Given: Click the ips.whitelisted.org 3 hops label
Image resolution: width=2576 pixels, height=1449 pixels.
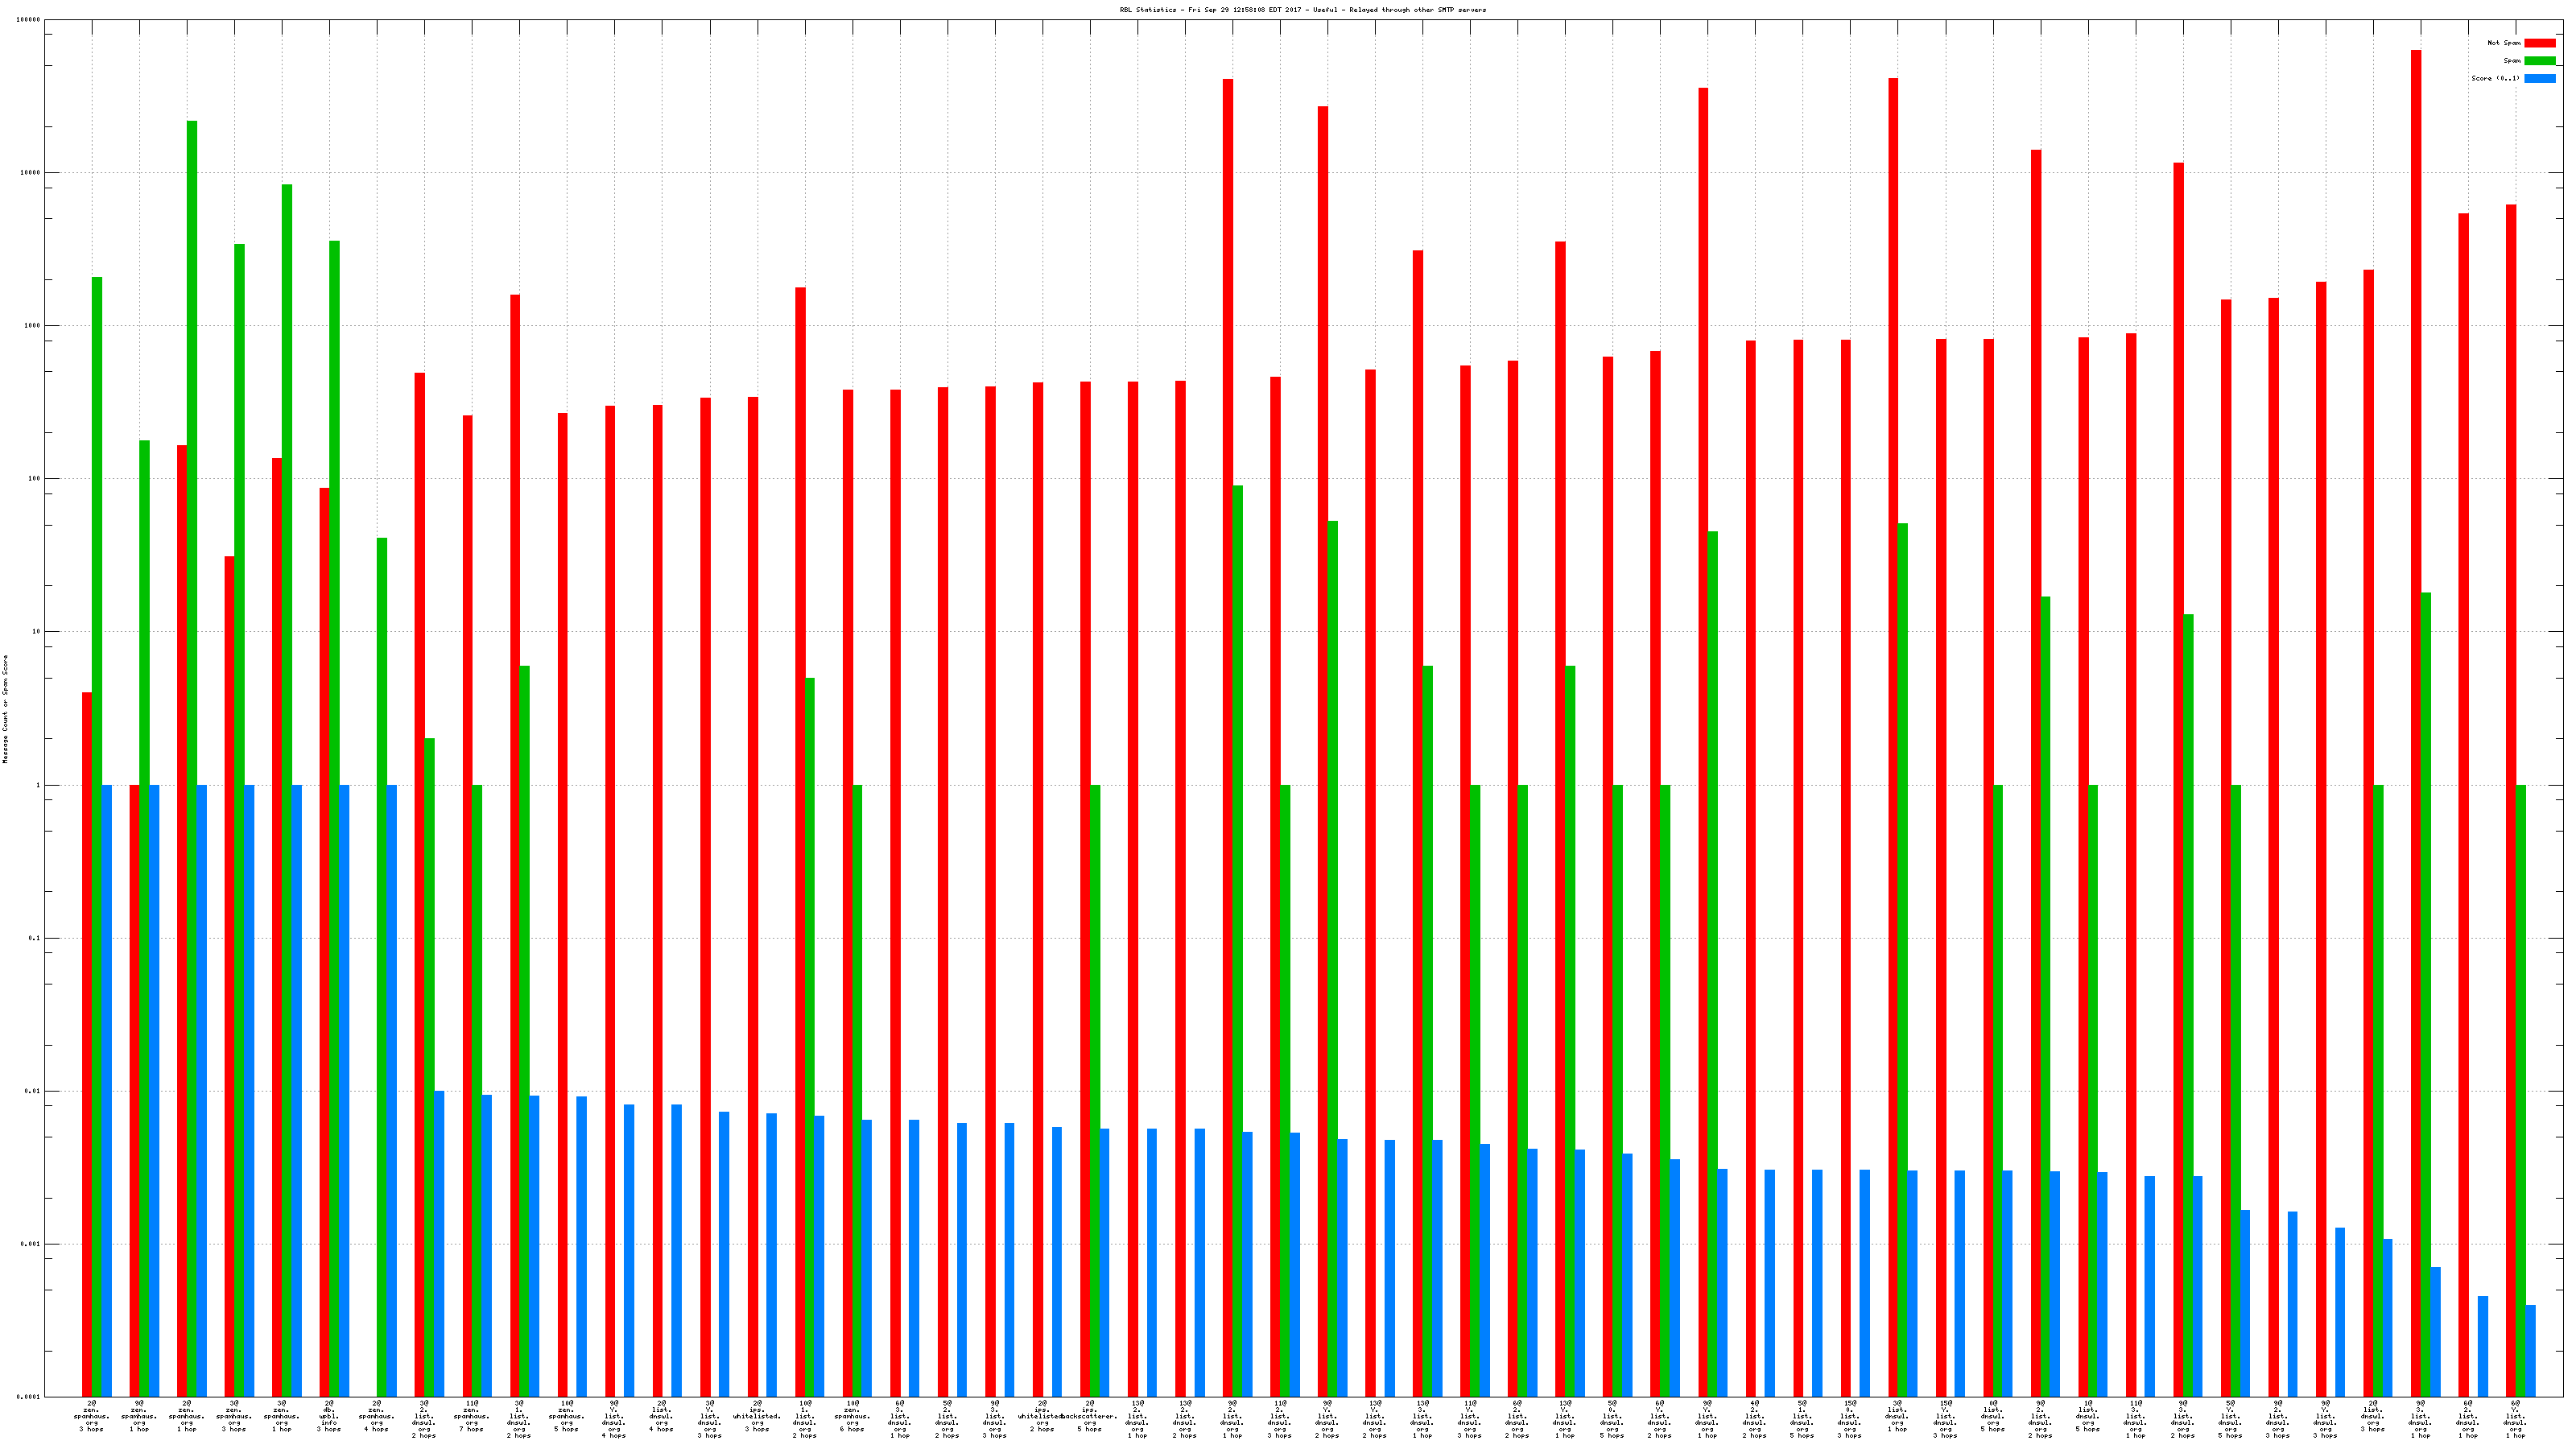Looking at the screenshot, I should click(757, 1416).
